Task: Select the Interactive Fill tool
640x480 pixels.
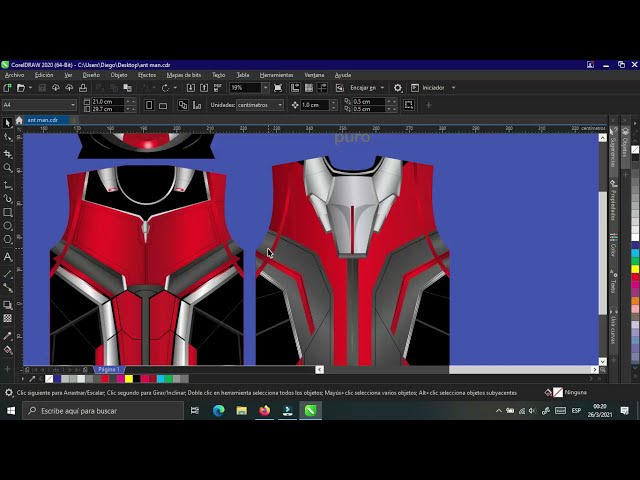Action: (7, 350)
